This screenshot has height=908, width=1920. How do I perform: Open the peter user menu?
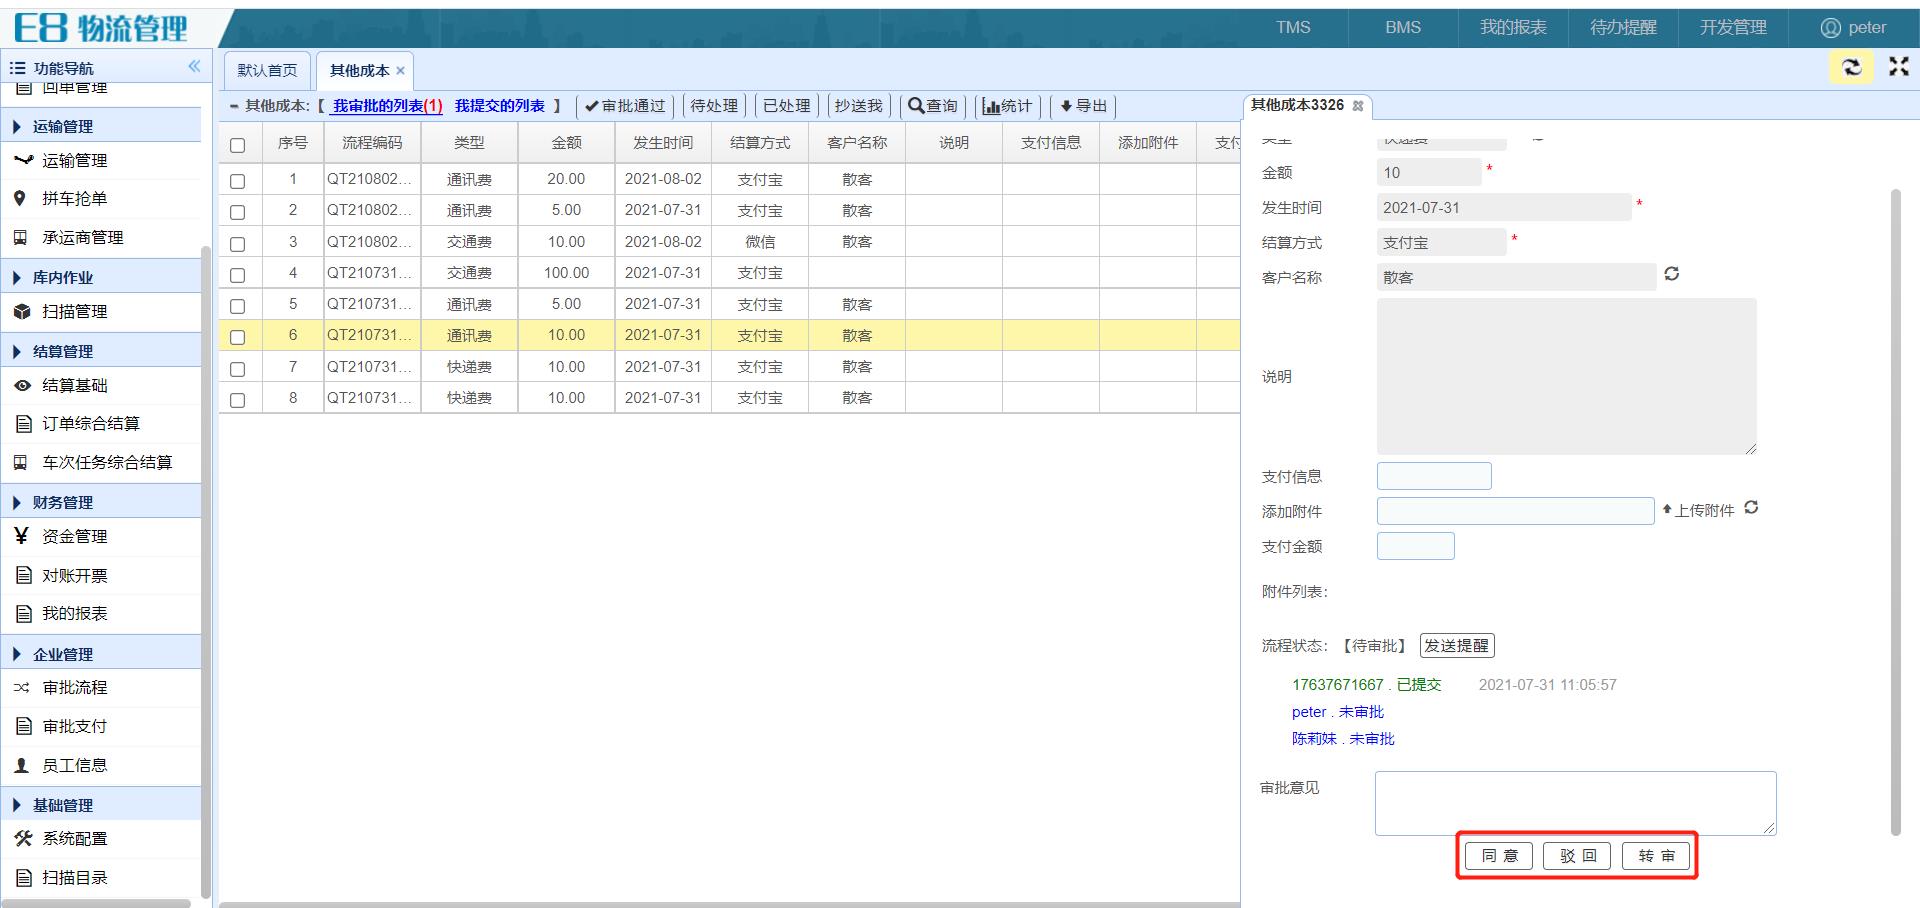click(1854, 28)
